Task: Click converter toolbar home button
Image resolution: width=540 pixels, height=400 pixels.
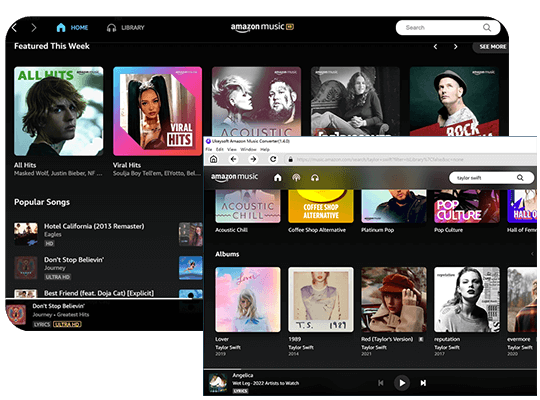Action: click(x=214, y=159)
